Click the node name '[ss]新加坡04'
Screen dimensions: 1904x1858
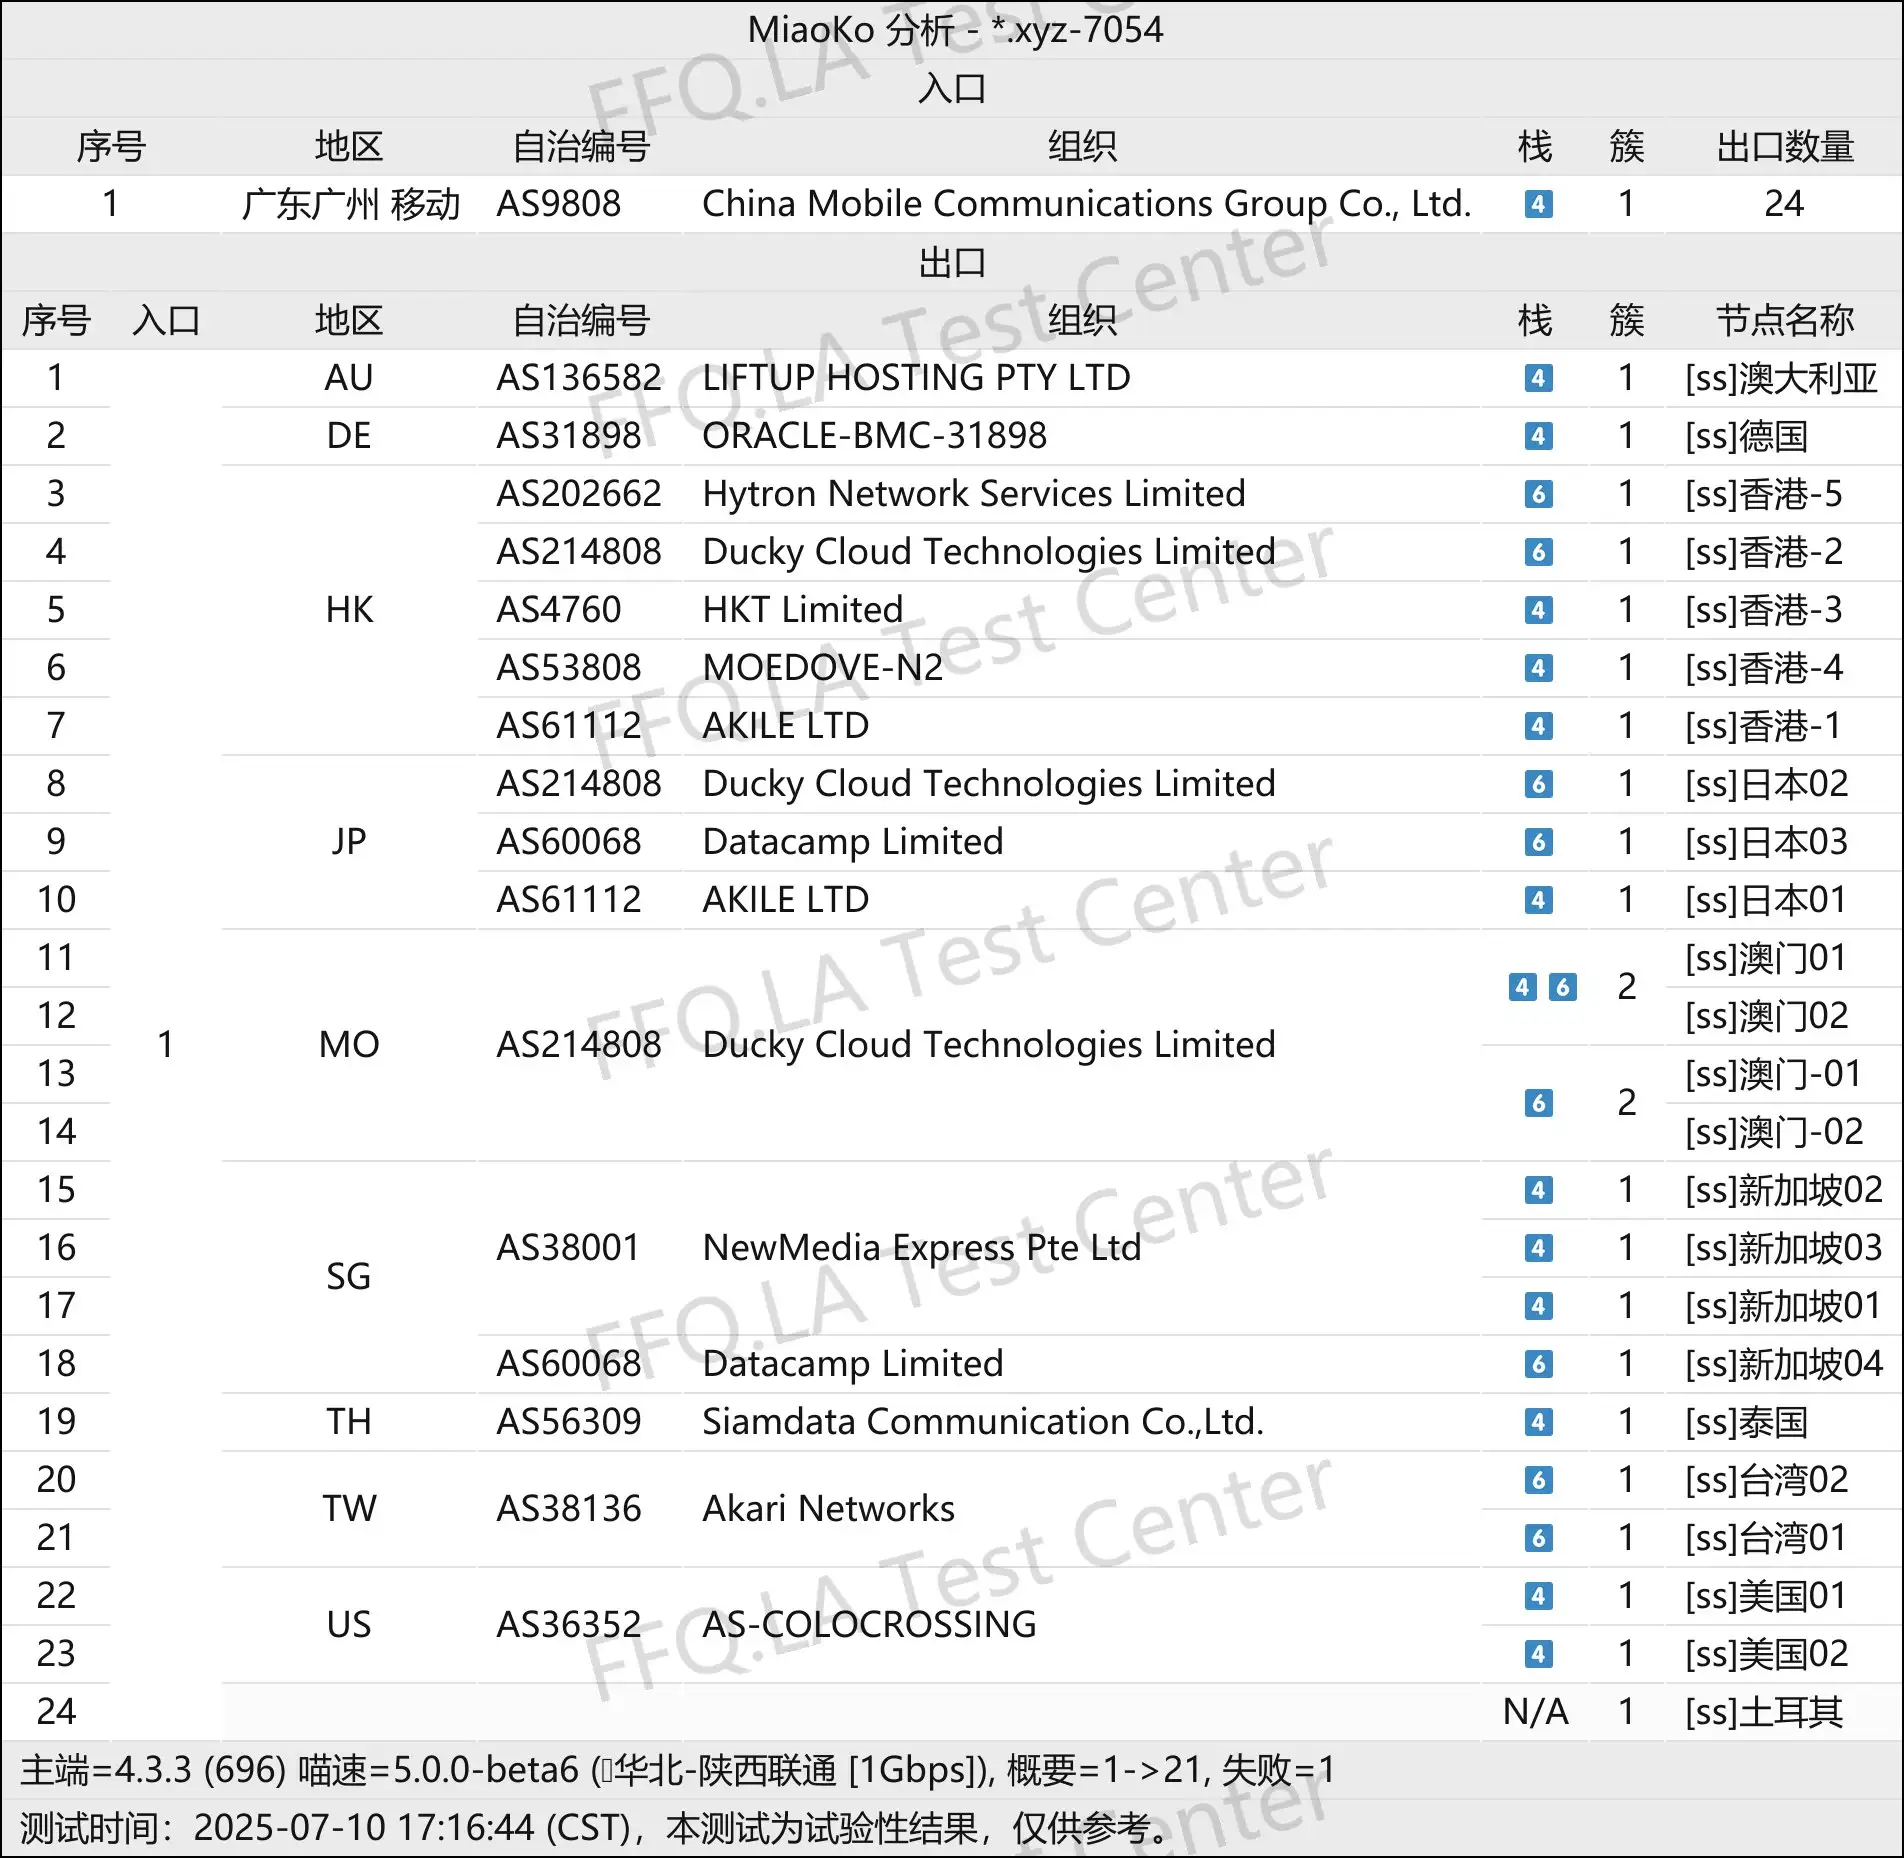point(1784,1364)
